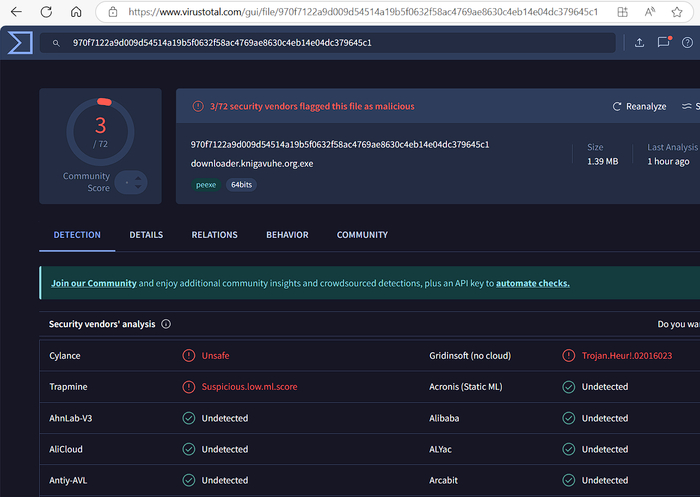Screen dimensions: 700x497
Task: Open the VirusTotal logo home link
Action: (20, 43)
